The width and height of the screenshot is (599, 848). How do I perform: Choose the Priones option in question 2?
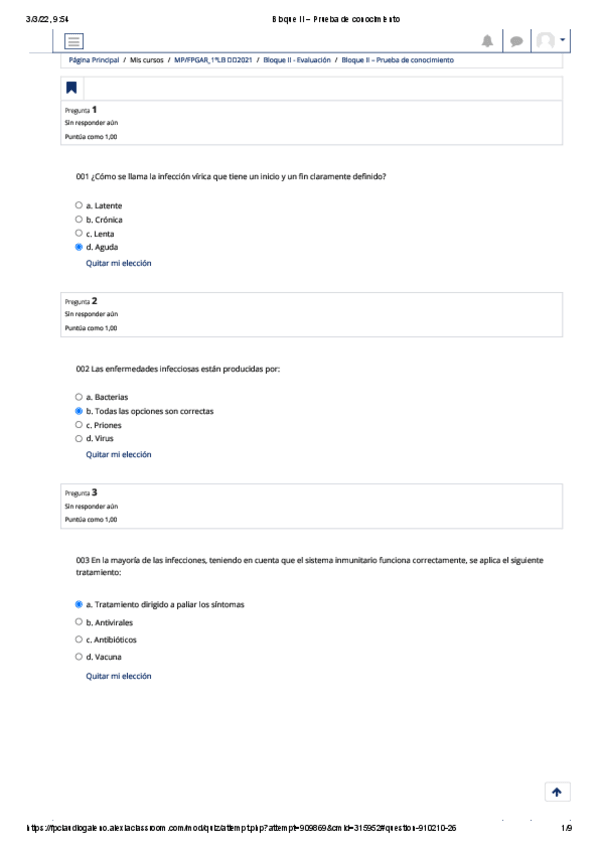(x=78, y=425)
